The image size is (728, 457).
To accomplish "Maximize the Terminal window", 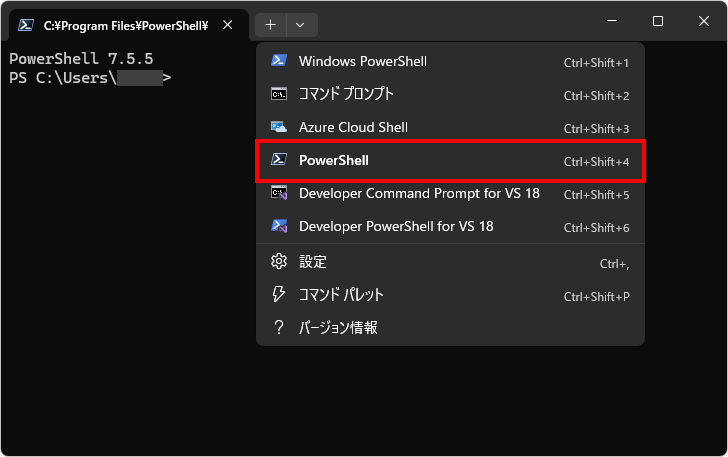I will (658, 21).
